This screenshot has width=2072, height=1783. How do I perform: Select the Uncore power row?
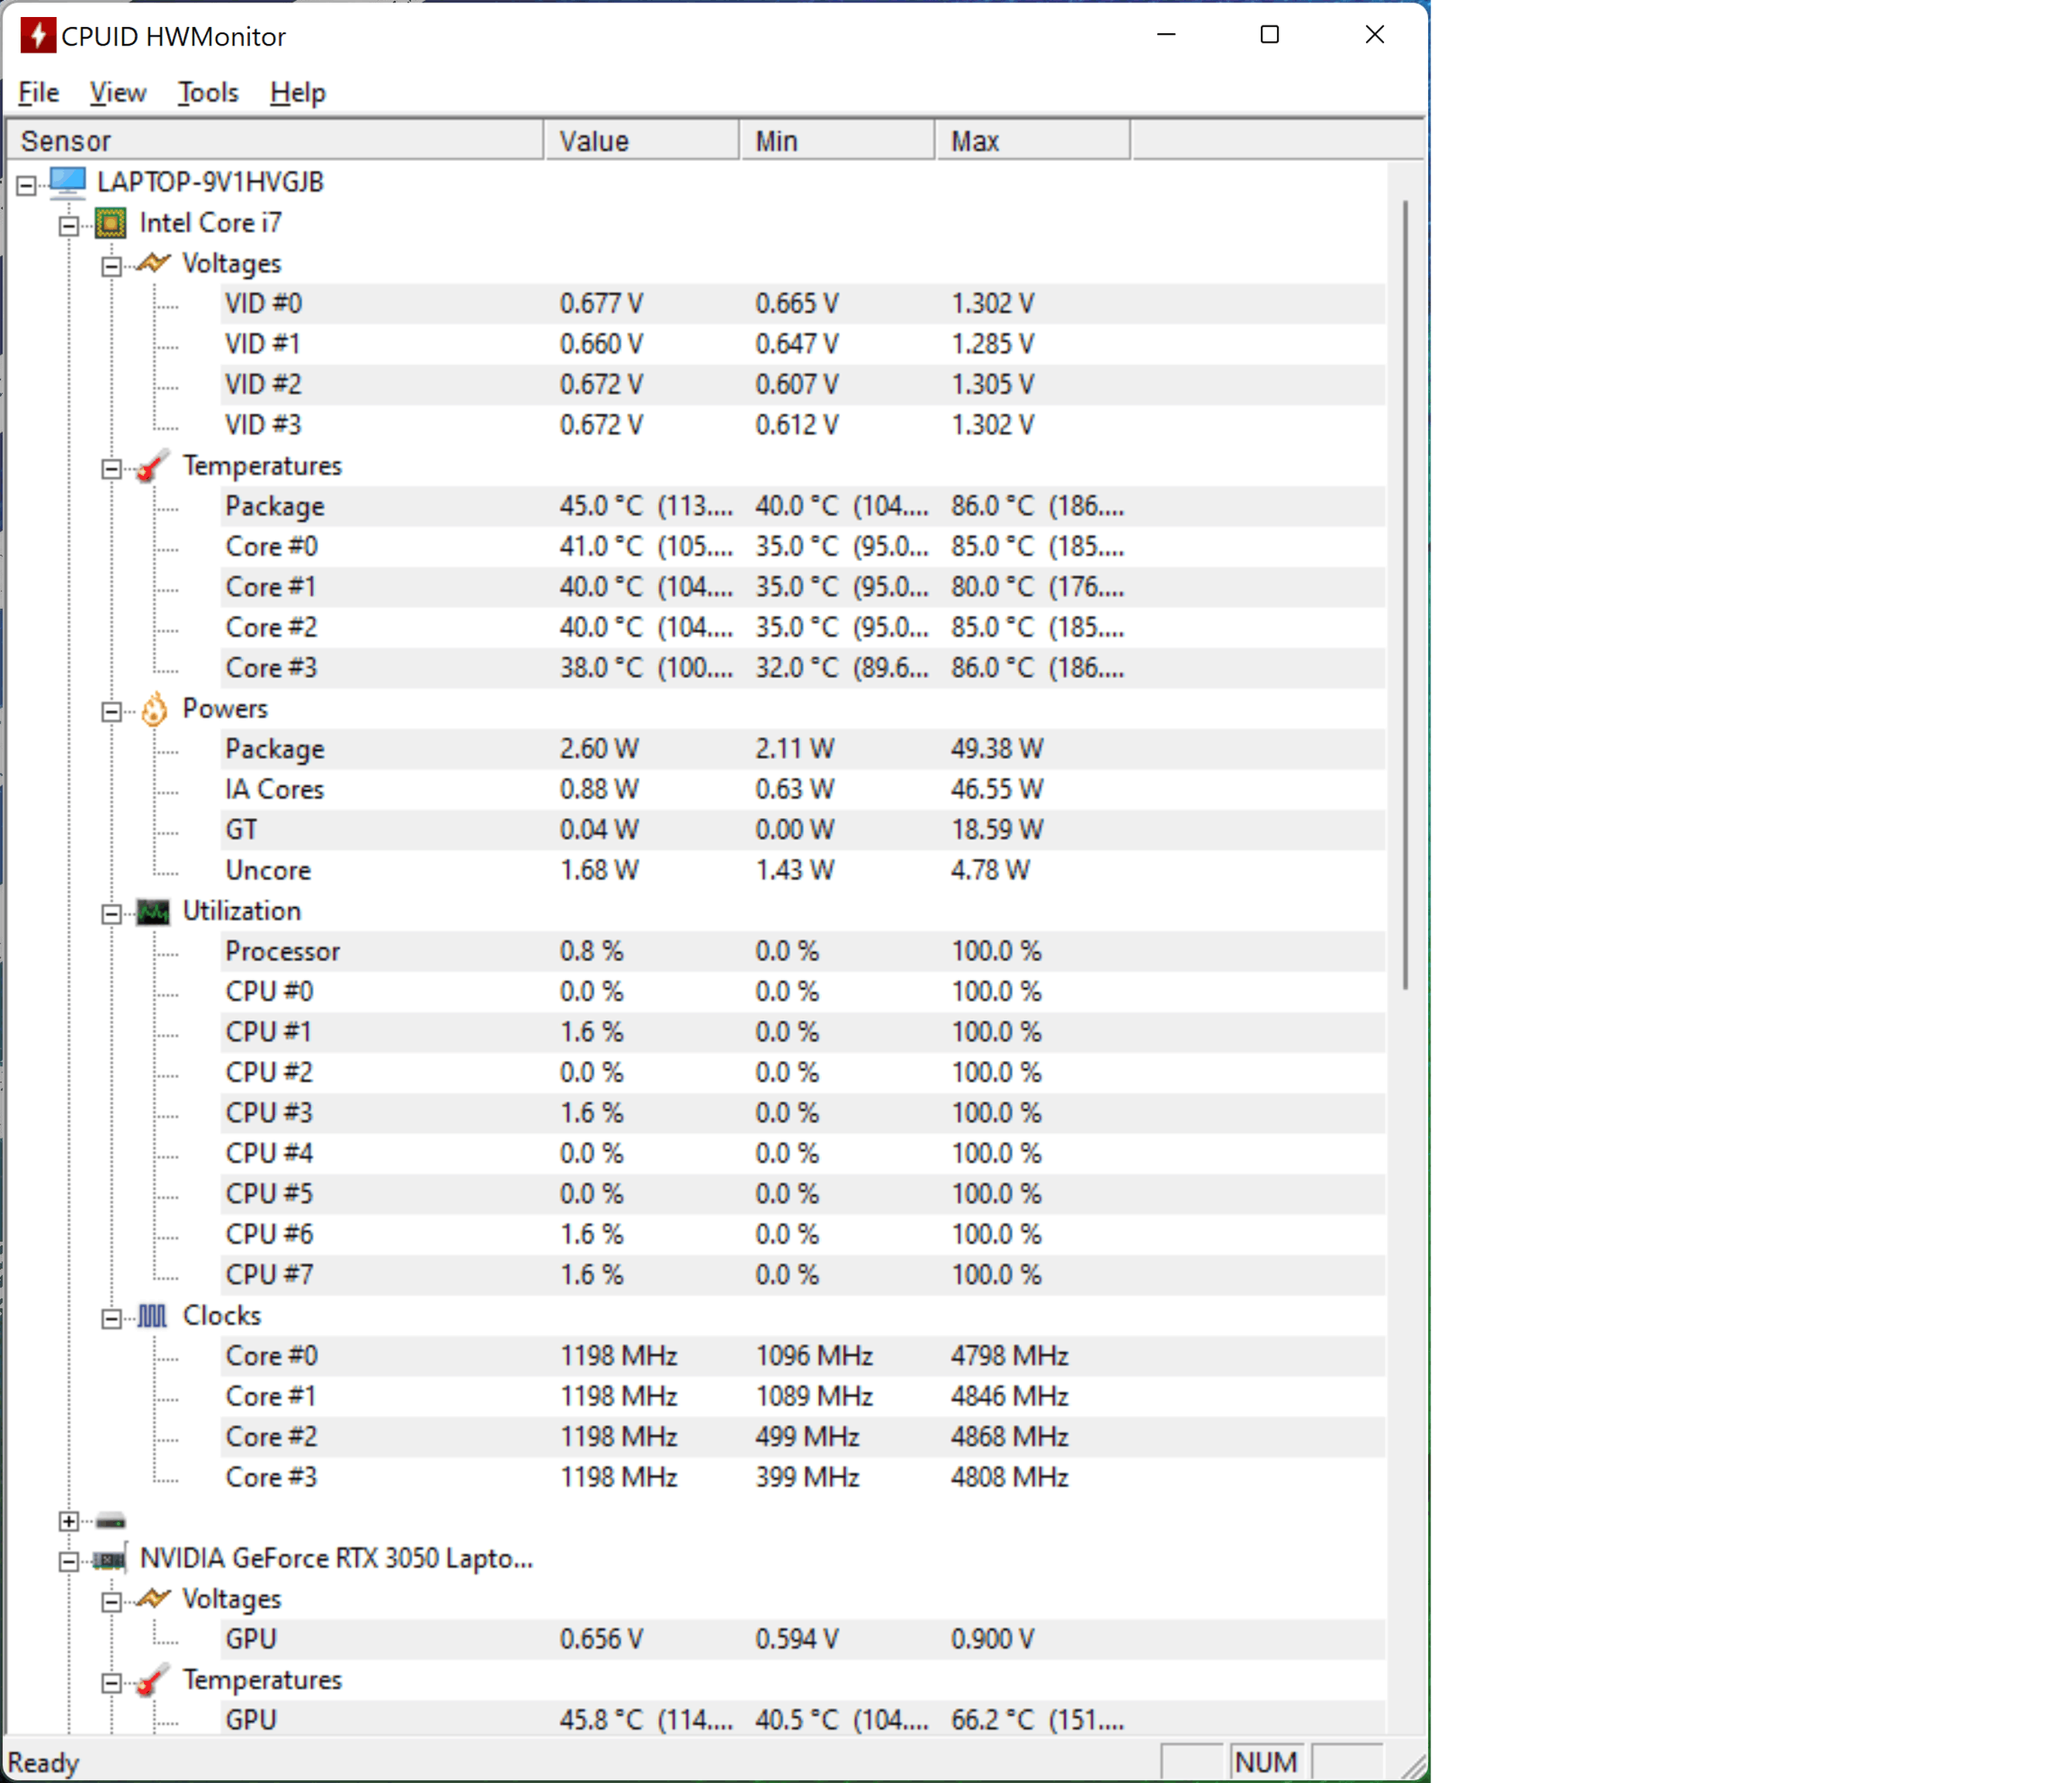click(803, 871)
